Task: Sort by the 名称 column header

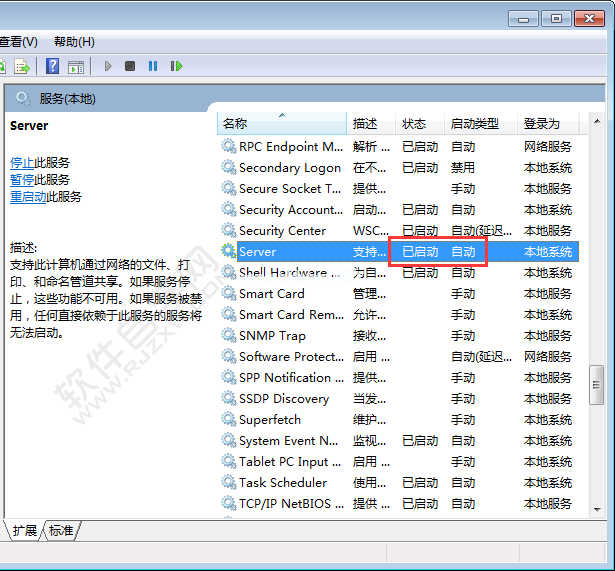Action: click(282, 124)
